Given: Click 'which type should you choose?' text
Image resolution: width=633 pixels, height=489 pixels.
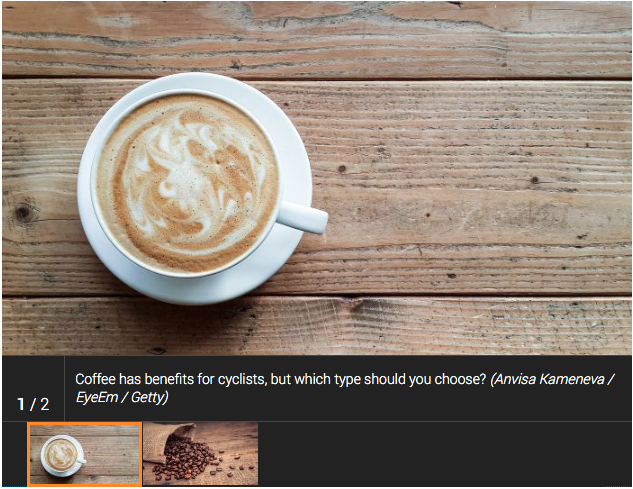Looking at the screenshot, I should (378, 380).
